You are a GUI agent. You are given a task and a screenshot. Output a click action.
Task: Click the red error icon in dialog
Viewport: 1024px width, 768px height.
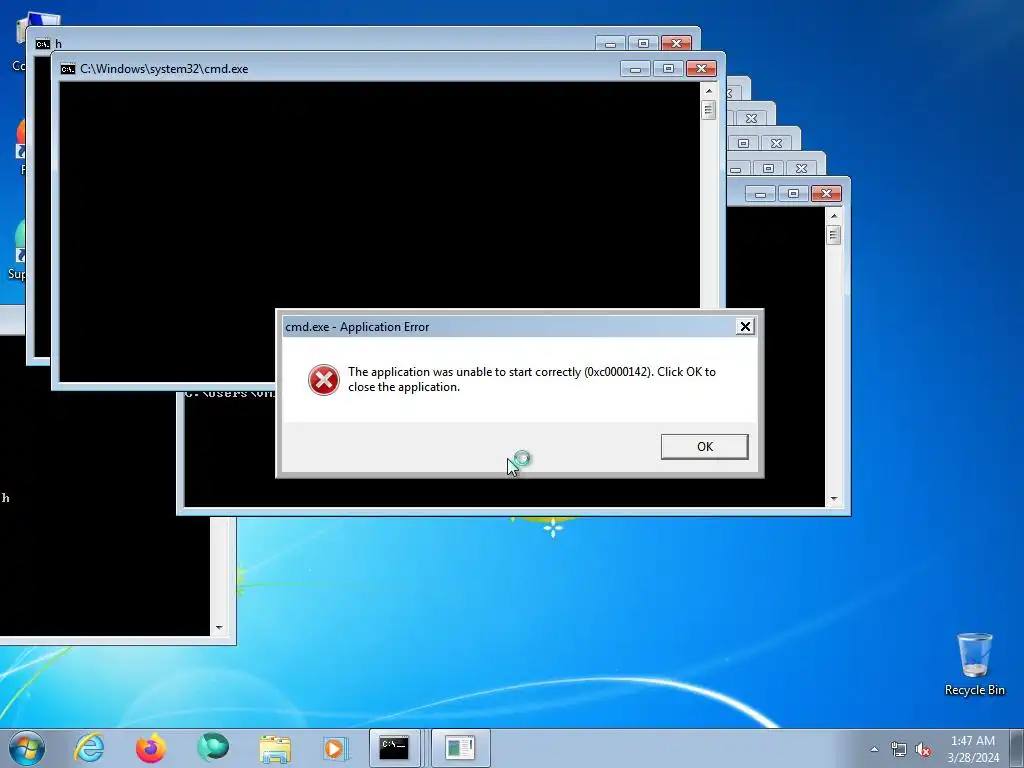pos(323,379)
